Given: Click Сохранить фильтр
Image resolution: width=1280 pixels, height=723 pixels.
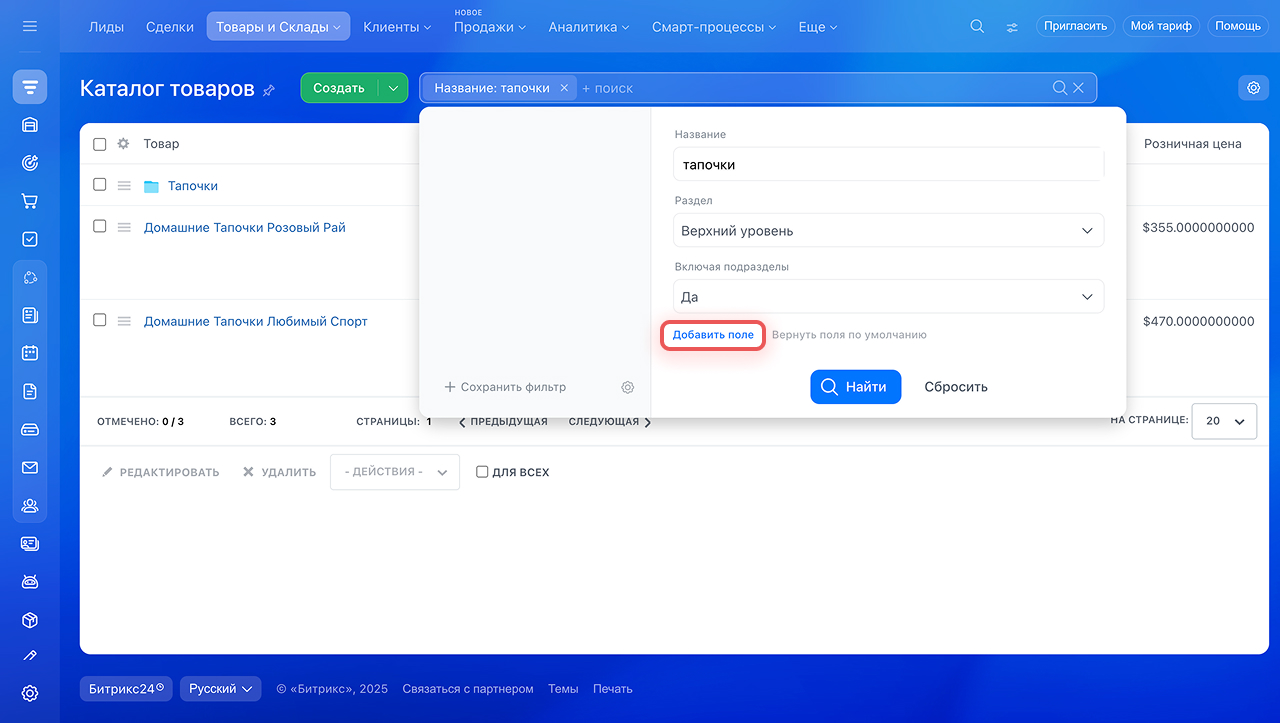Looking at the screenshot, I should [506, 387].
